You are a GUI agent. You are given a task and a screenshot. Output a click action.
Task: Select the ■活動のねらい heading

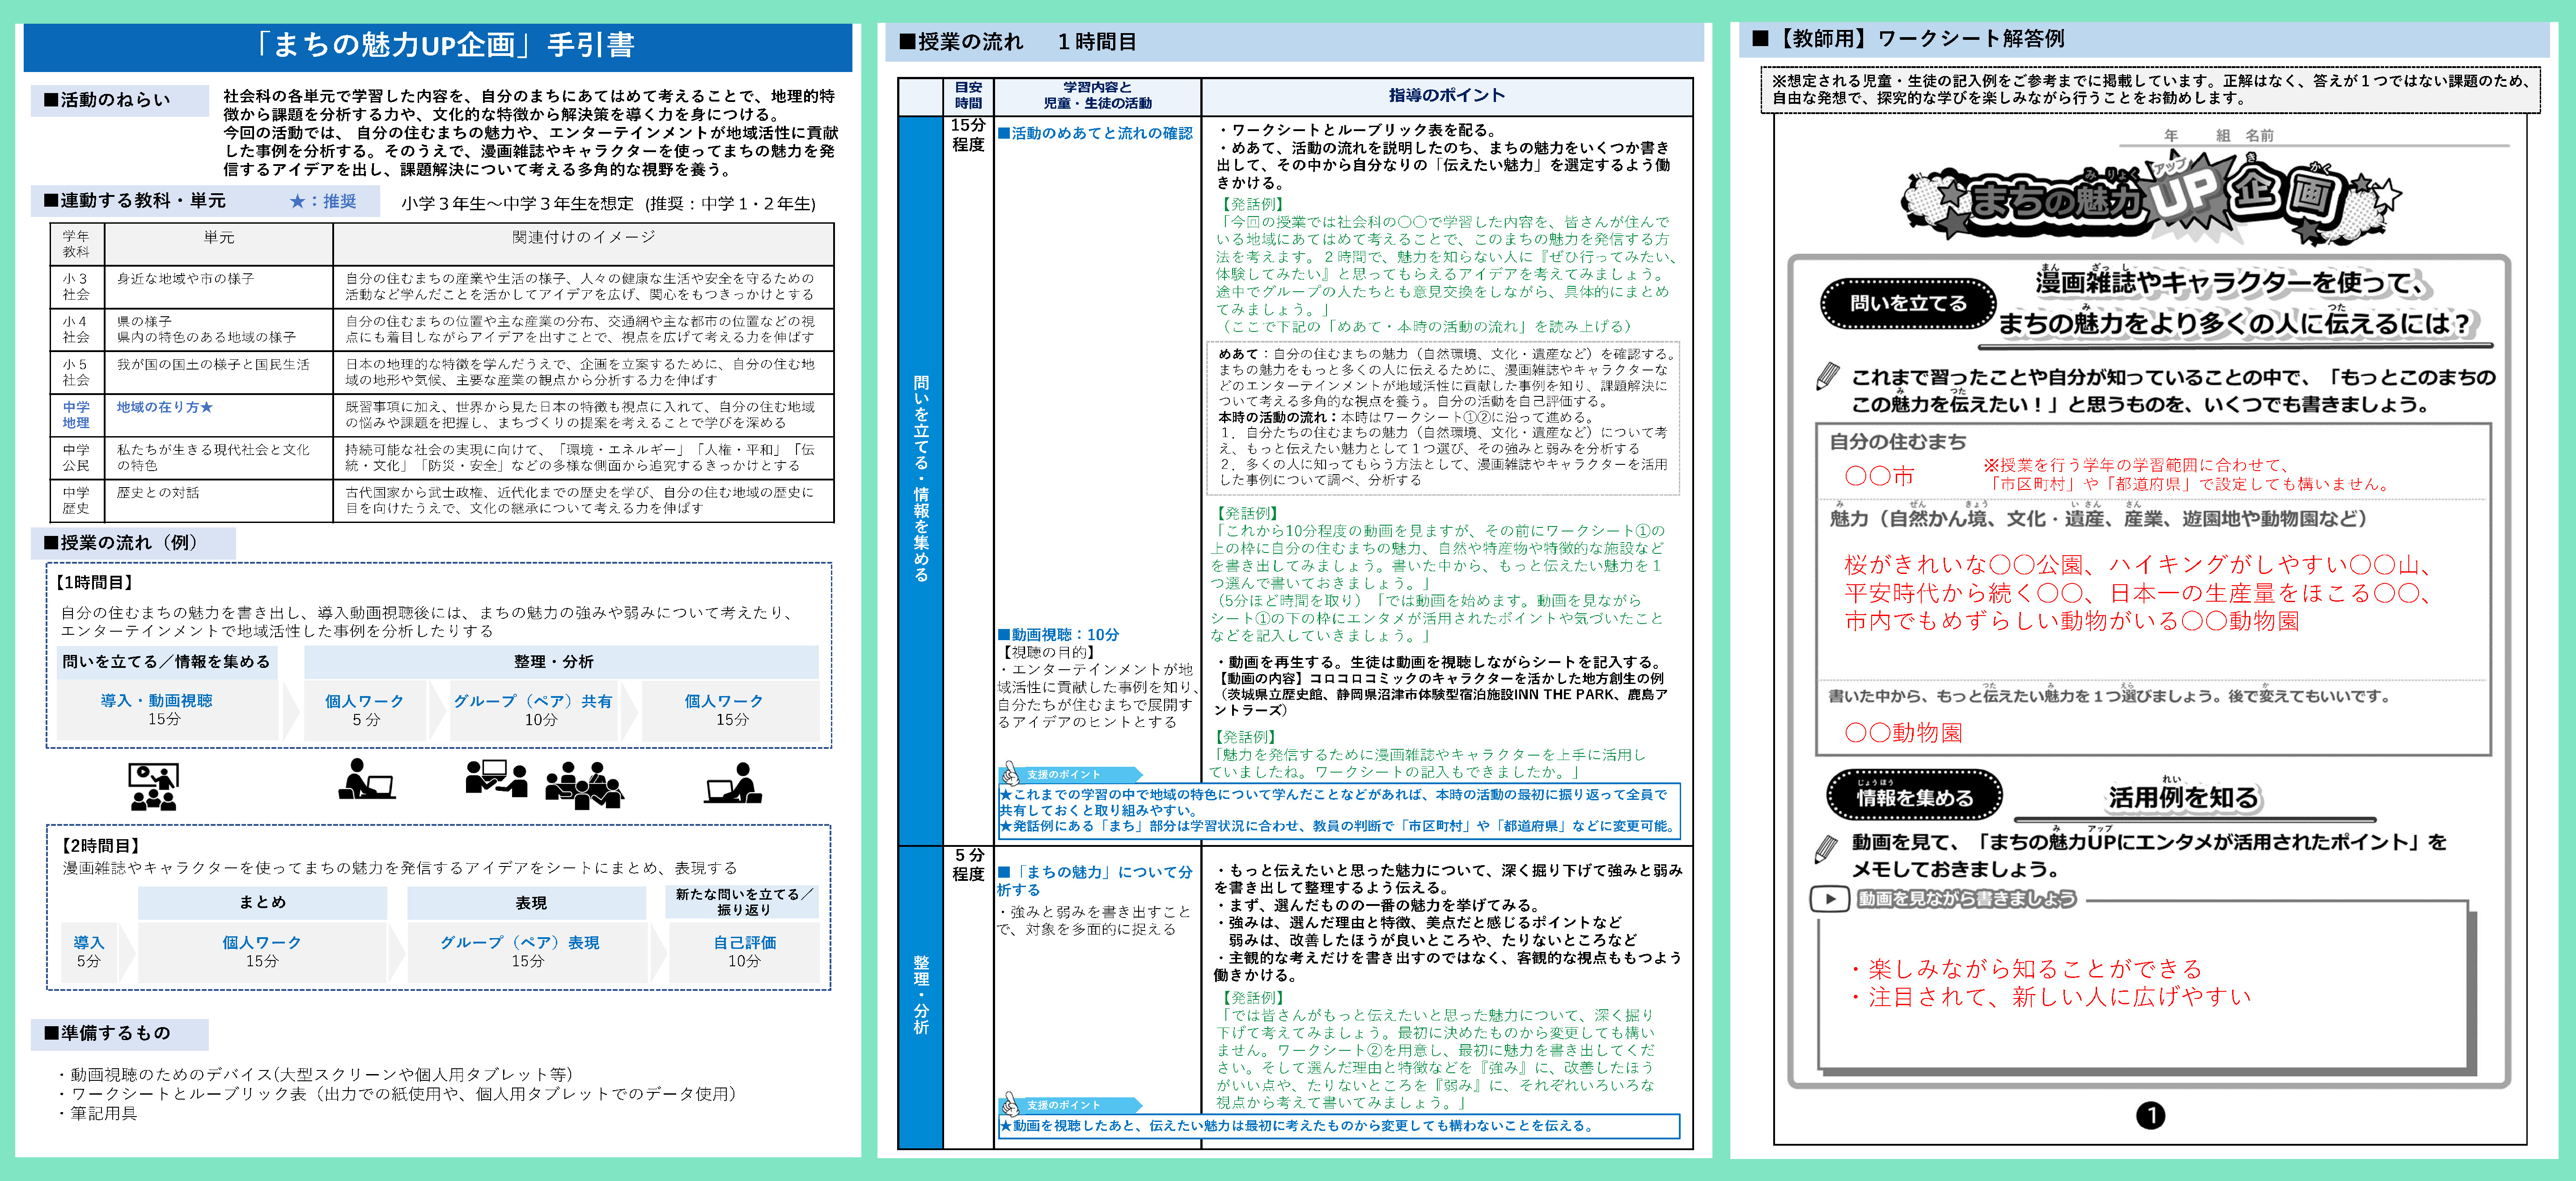119,100
